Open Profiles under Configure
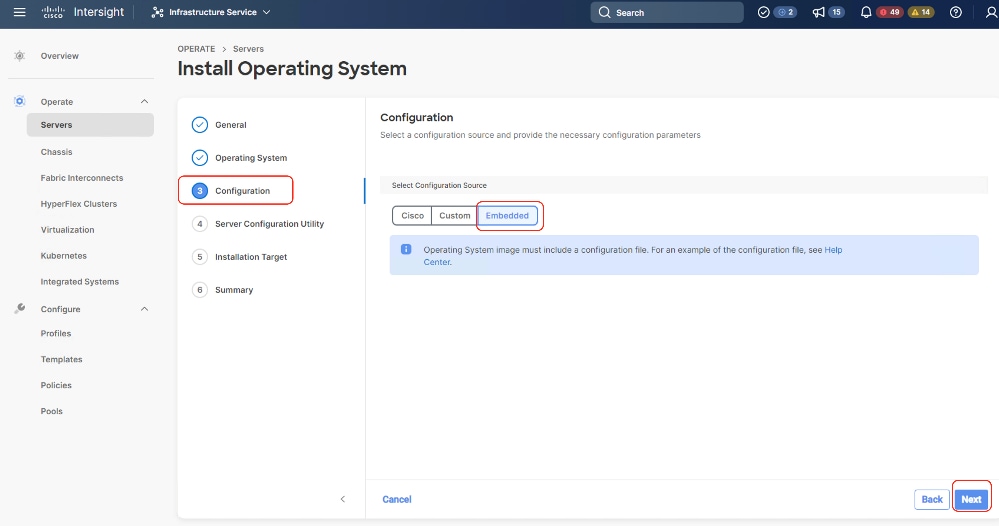Image resolution: width=999 pixels, height=526 pixels. pyautogui.click(x=56, y=334)
